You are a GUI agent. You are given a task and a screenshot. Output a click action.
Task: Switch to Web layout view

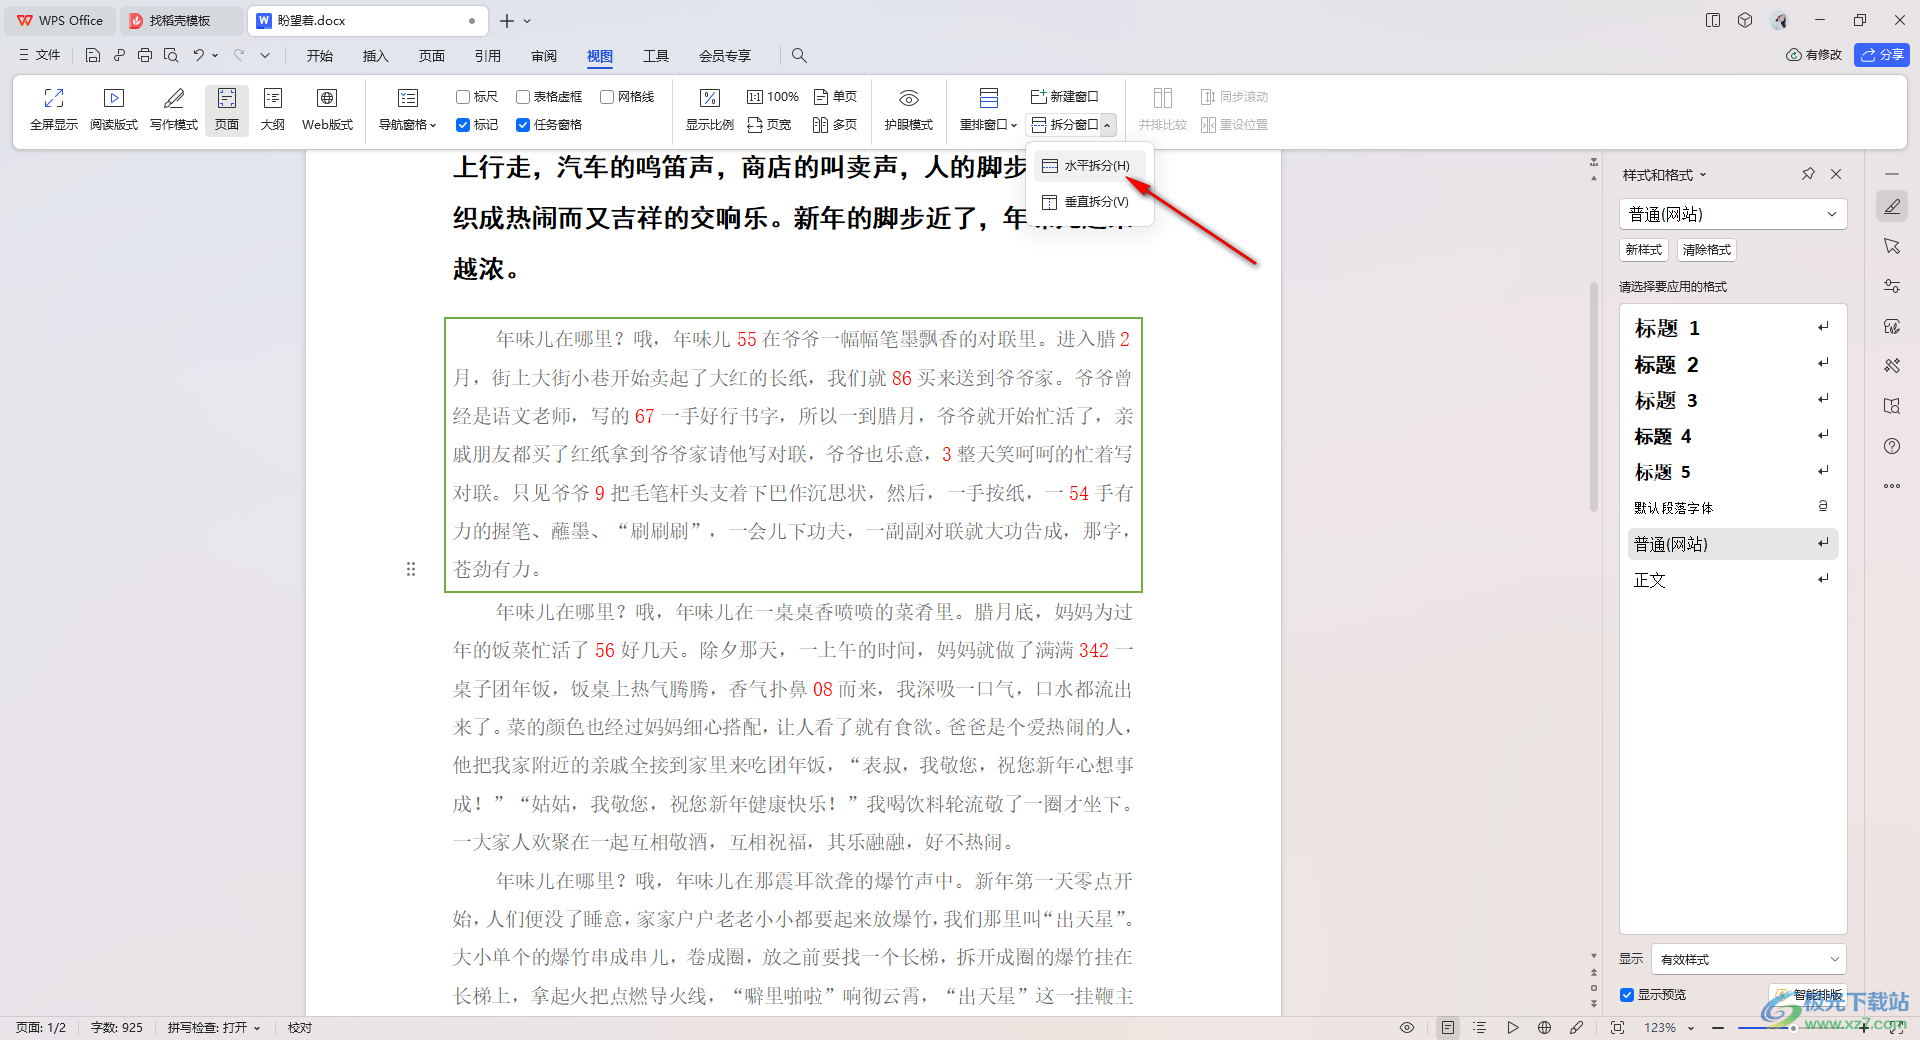click(x=327, y=109)
